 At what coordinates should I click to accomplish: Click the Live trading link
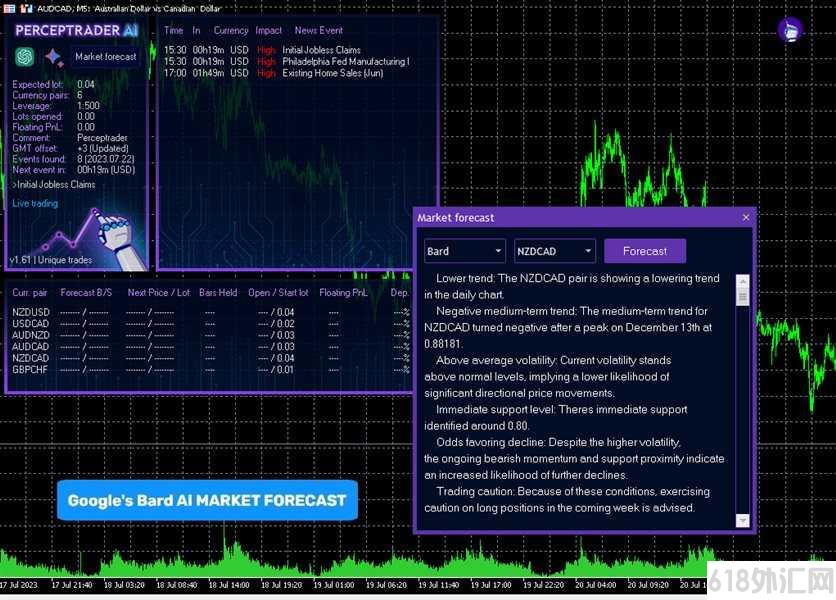coord(35,204)
